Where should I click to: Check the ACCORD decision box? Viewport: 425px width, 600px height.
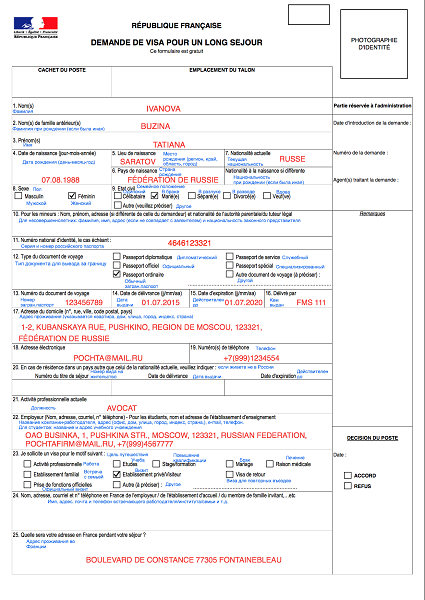[348, 475]
